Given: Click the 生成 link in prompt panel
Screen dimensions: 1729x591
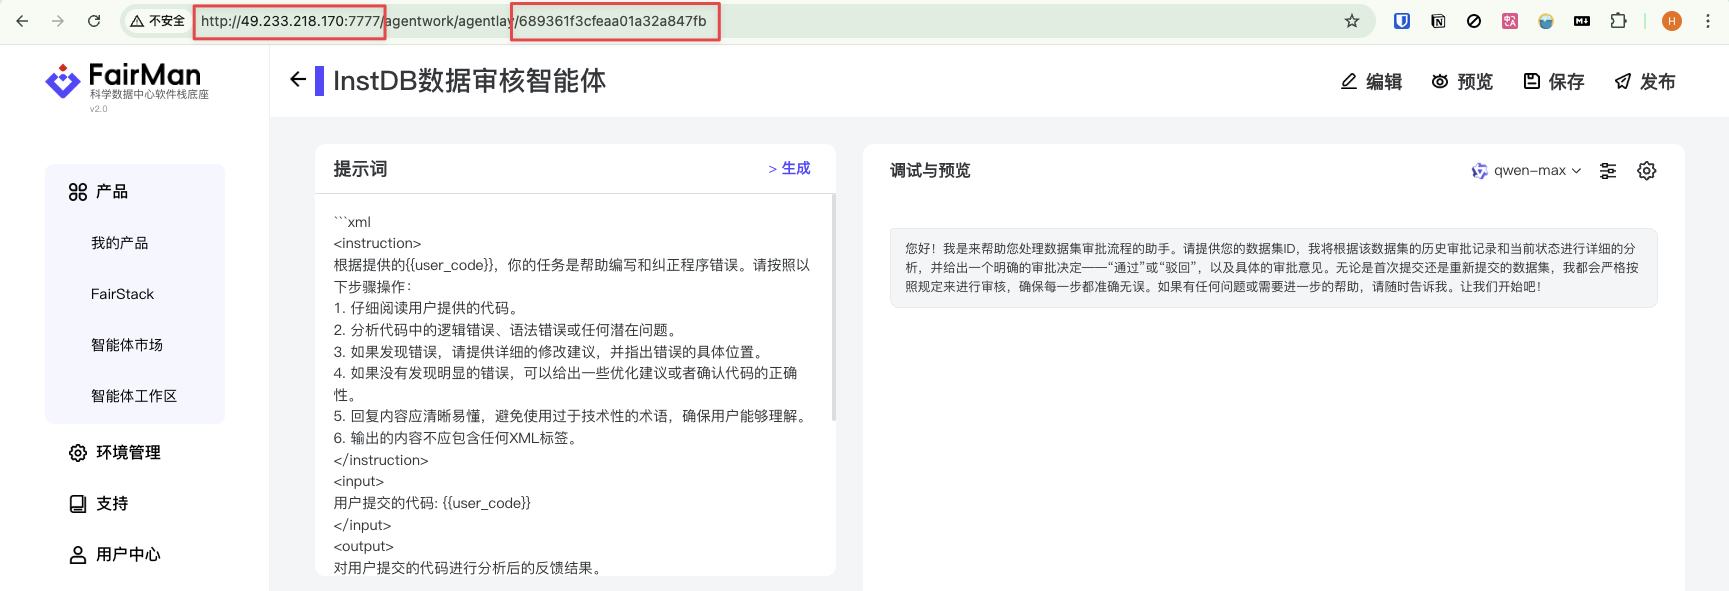Looking at the screenshot, I should pos(789,169).
